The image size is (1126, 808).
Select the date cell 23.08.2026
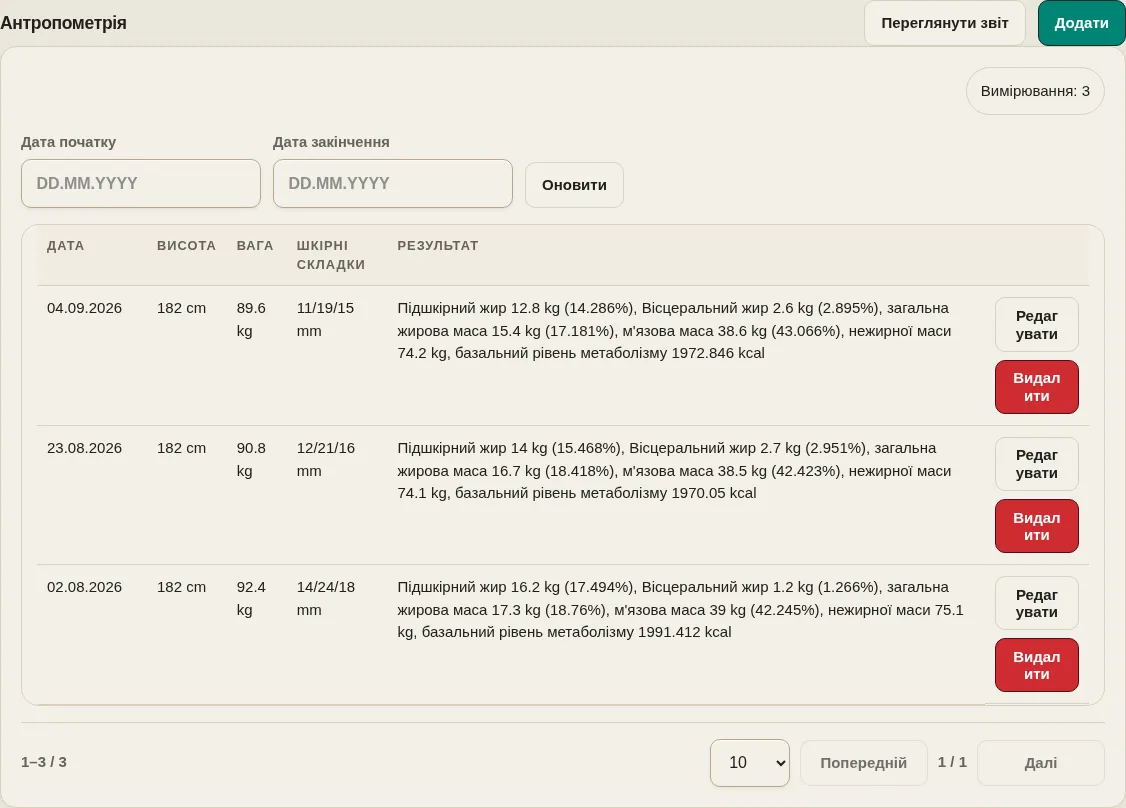(84, 448)
